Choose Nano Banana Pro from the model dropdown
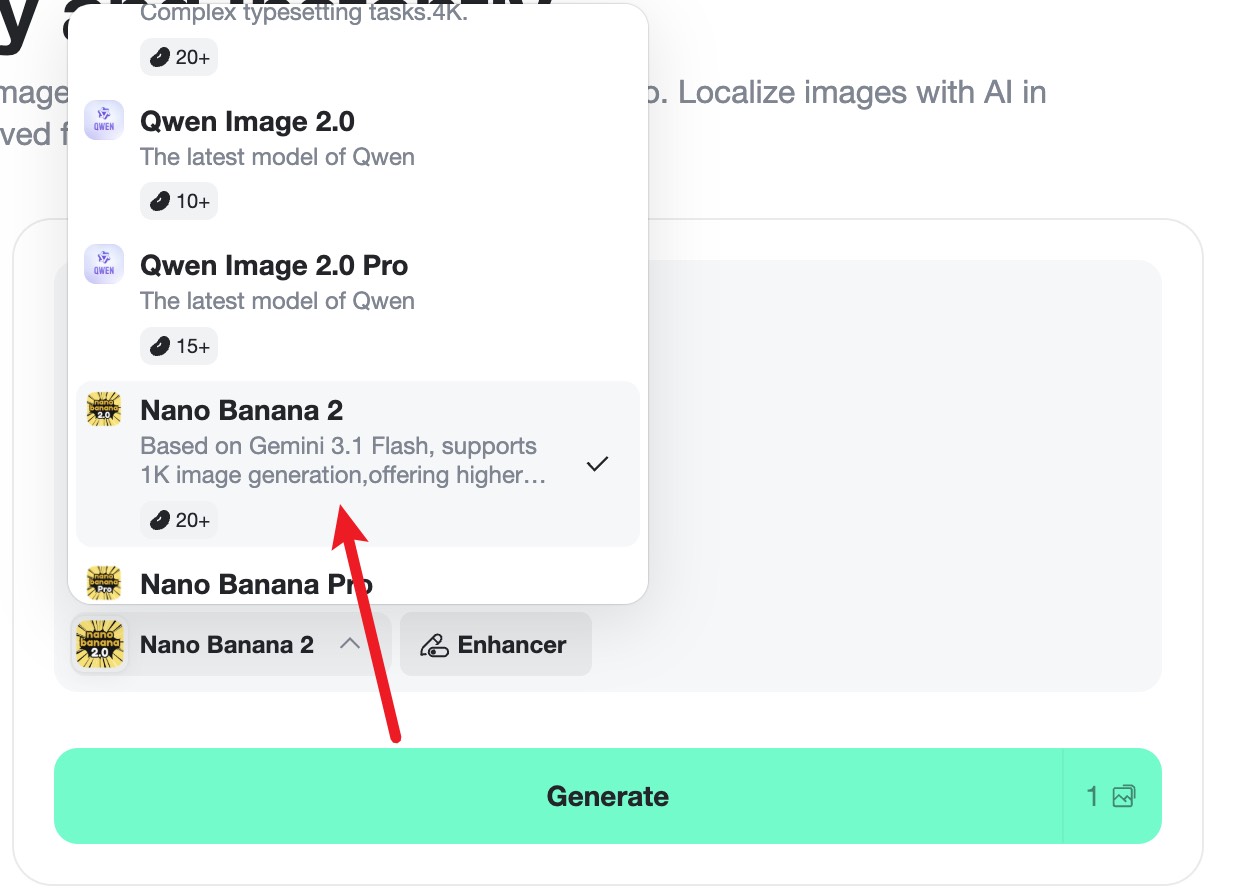 (x=257, y=583)
